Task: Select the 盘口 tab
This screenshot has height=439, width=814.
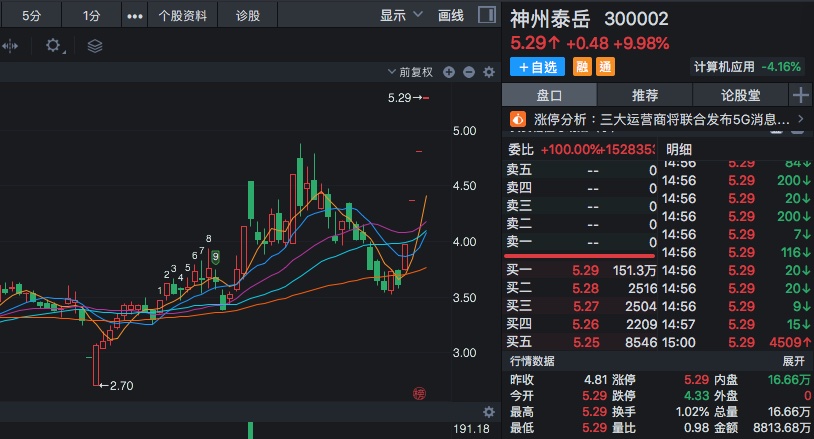Action: [549, 95]
